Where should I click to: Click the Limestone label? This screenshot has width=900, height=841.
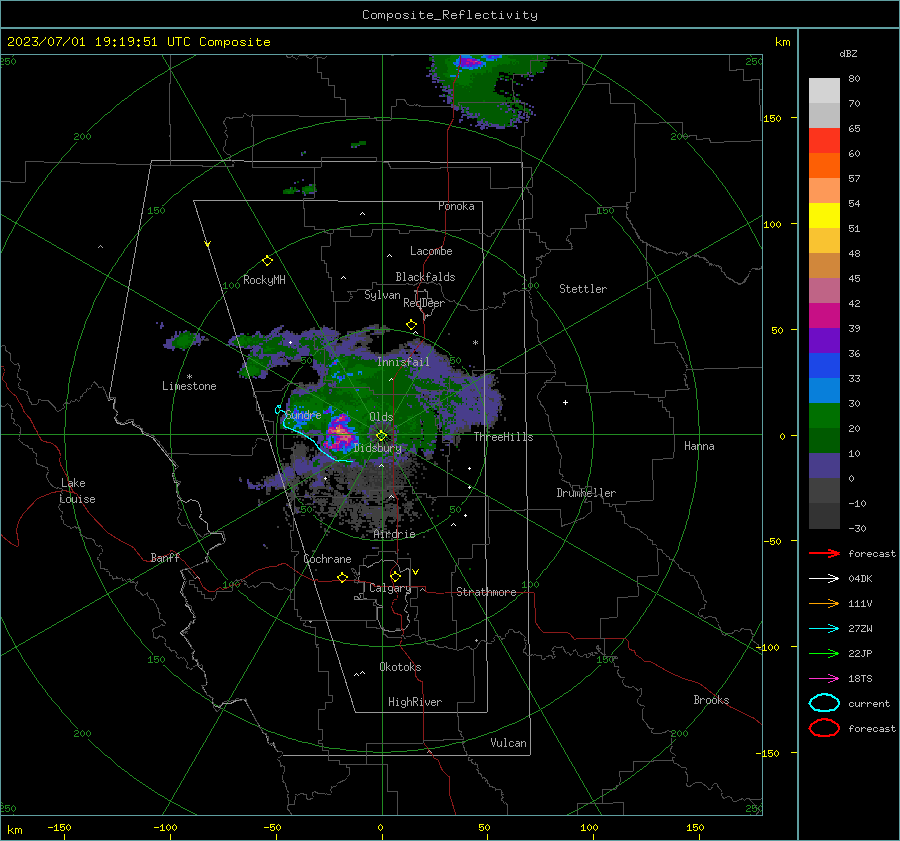tap(189, 386)
